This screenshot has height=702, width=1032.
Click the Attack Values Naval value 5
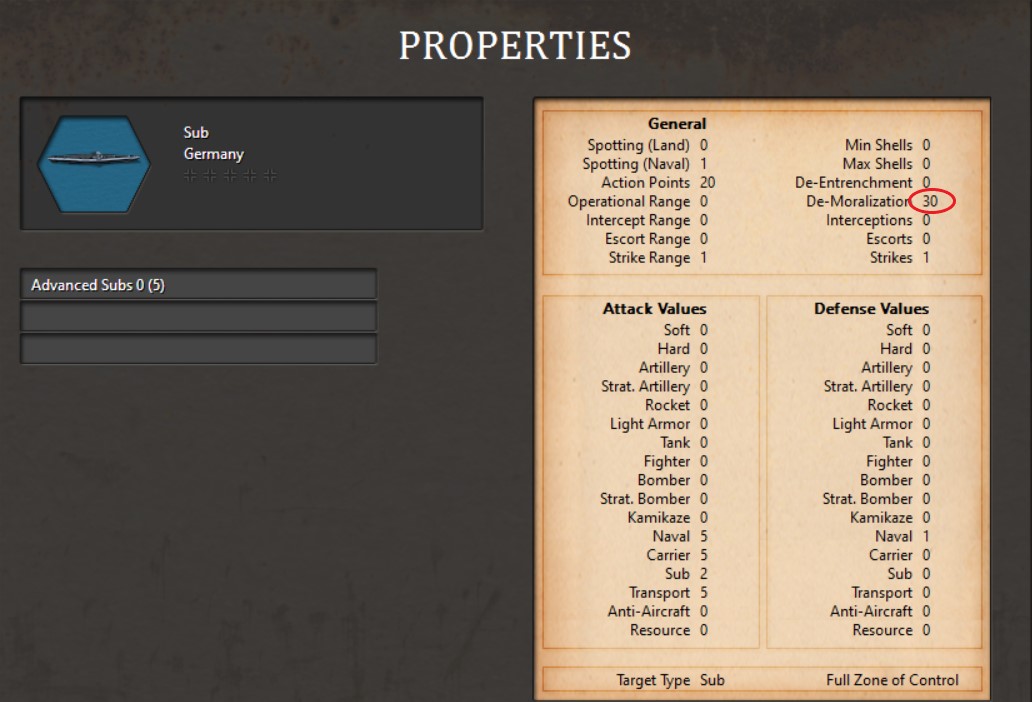(x=704, y=536)
